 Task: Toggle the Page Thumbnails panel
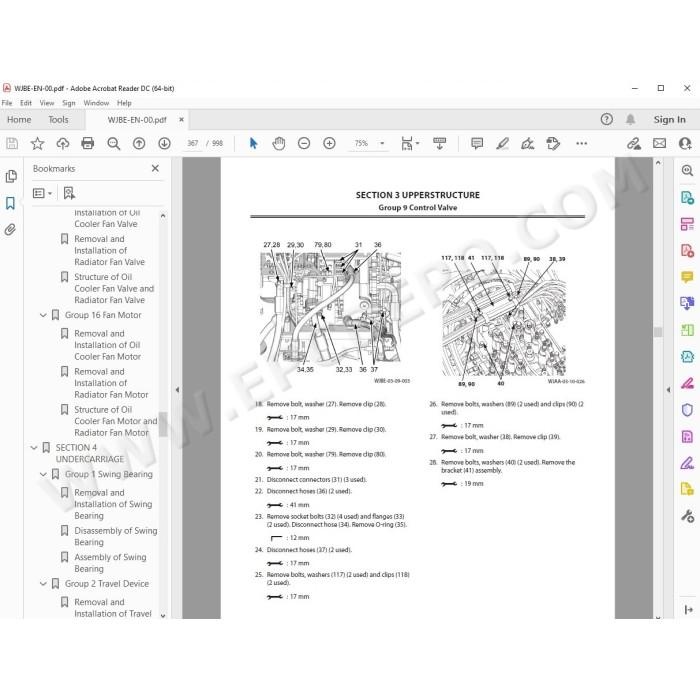[11, 176]
